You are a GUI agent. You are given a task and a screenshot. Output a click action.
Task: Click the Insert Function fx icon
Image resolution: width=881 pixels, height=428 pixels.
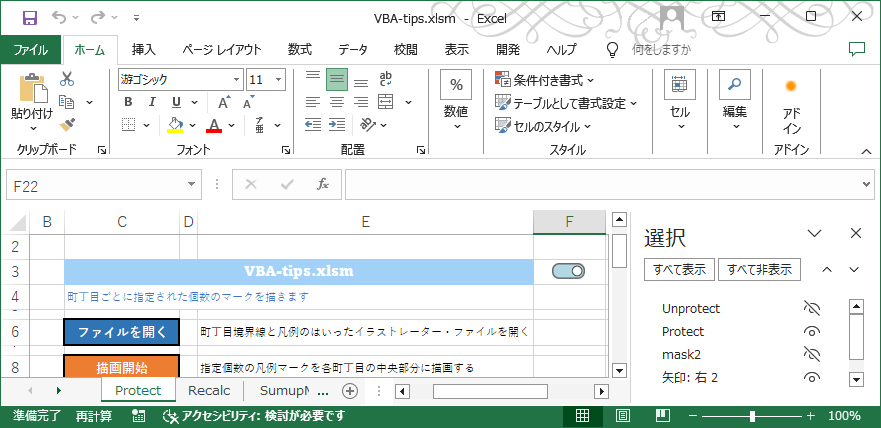tap(322, 185)
